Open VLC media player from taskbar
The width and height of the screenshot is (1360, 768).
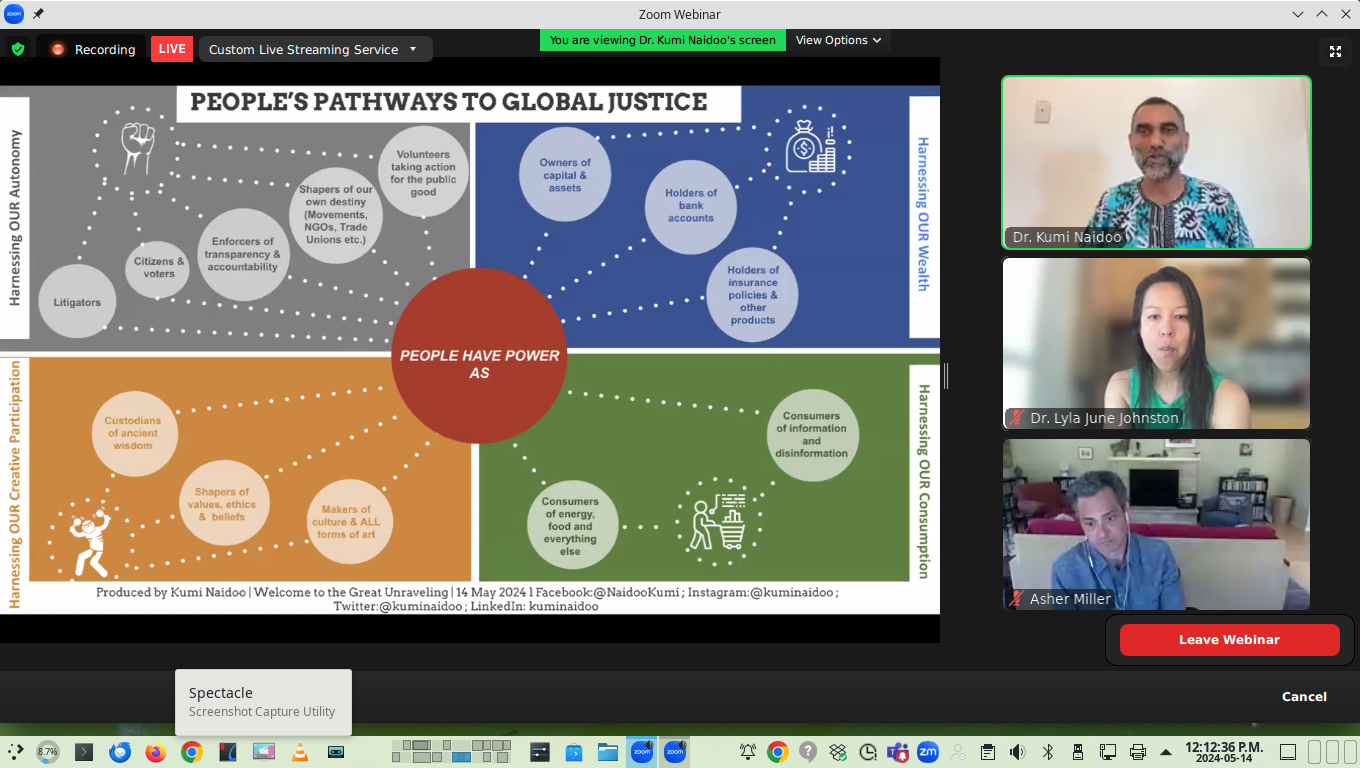[299, 752]
